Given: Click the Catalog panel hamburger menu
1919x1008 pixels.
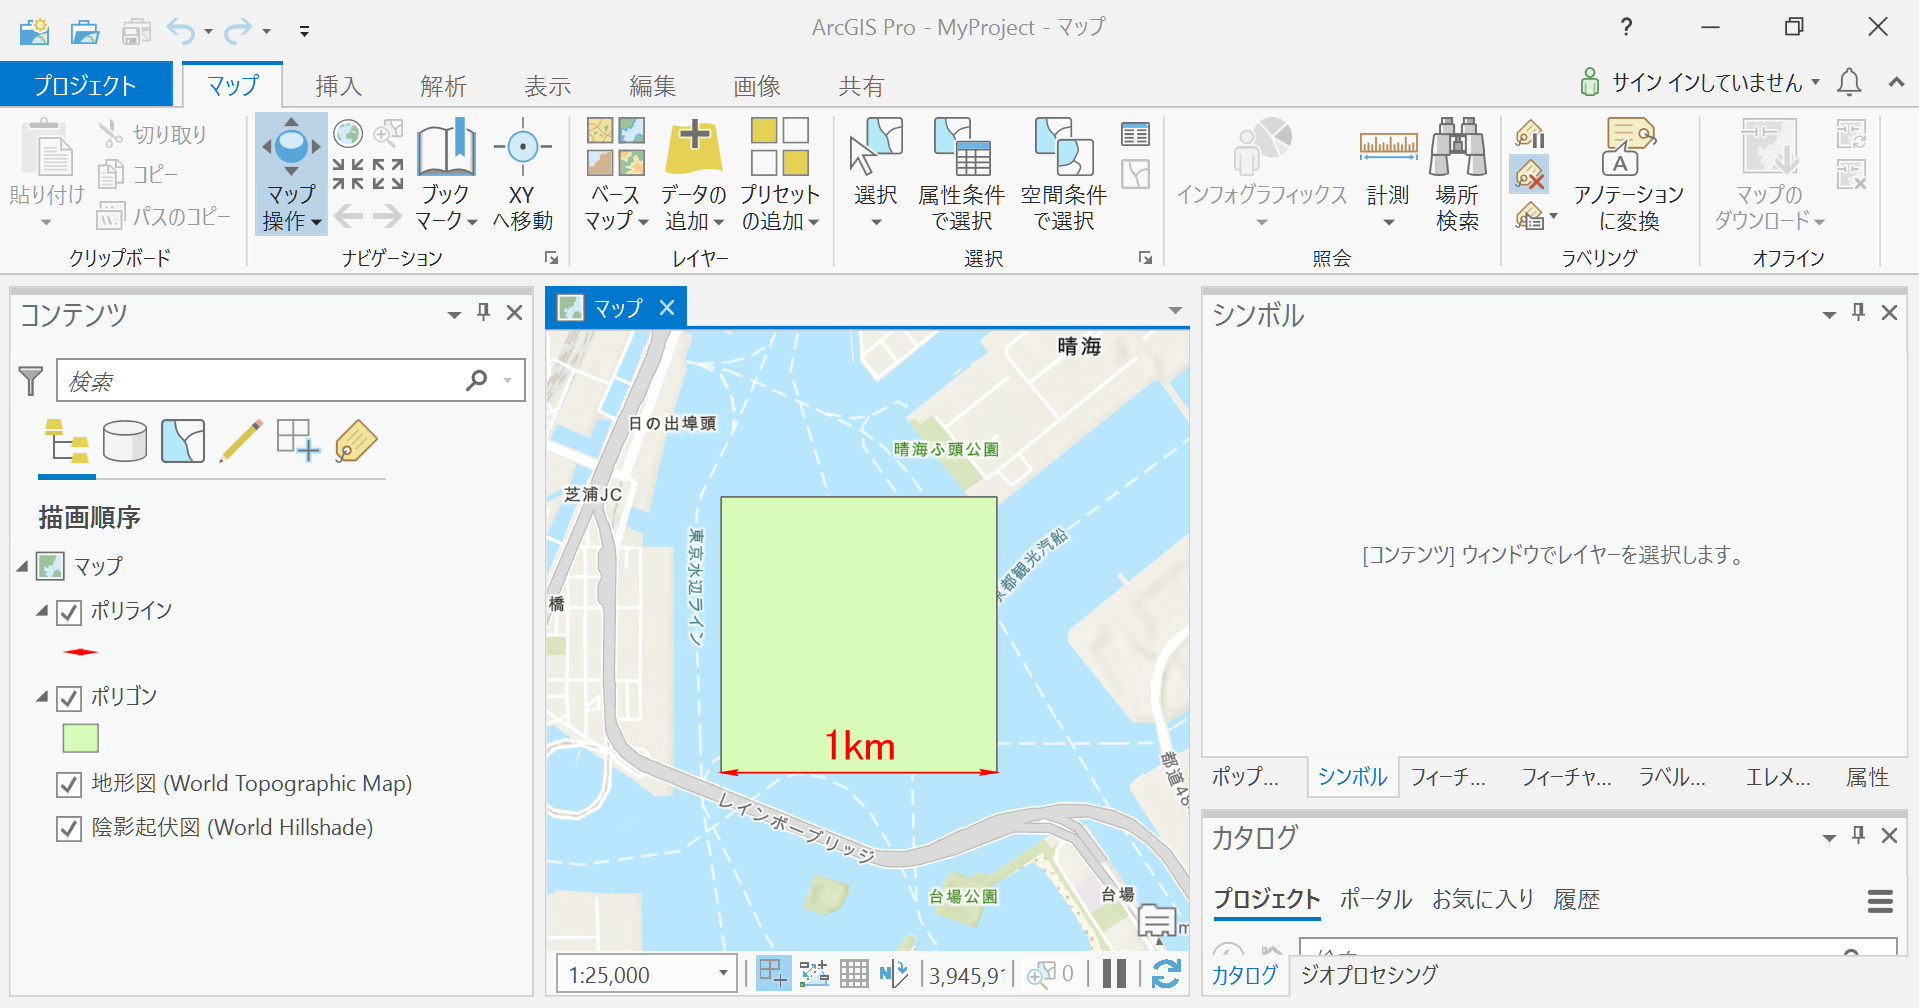Looking at the screenshot, I should coord(1880,901).
